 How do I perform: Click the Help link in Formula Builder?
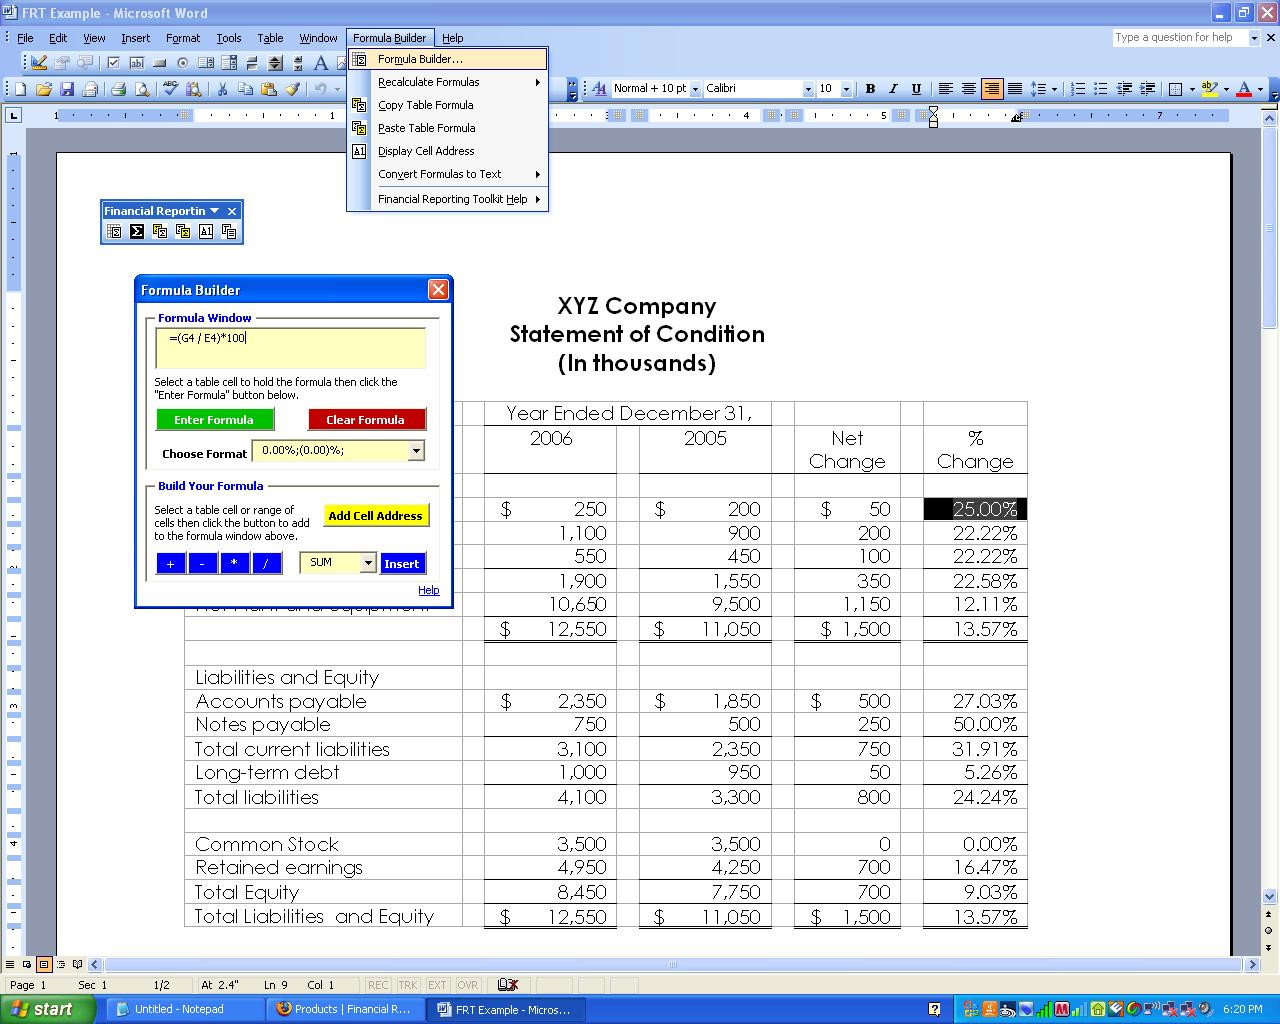[429, 590]
